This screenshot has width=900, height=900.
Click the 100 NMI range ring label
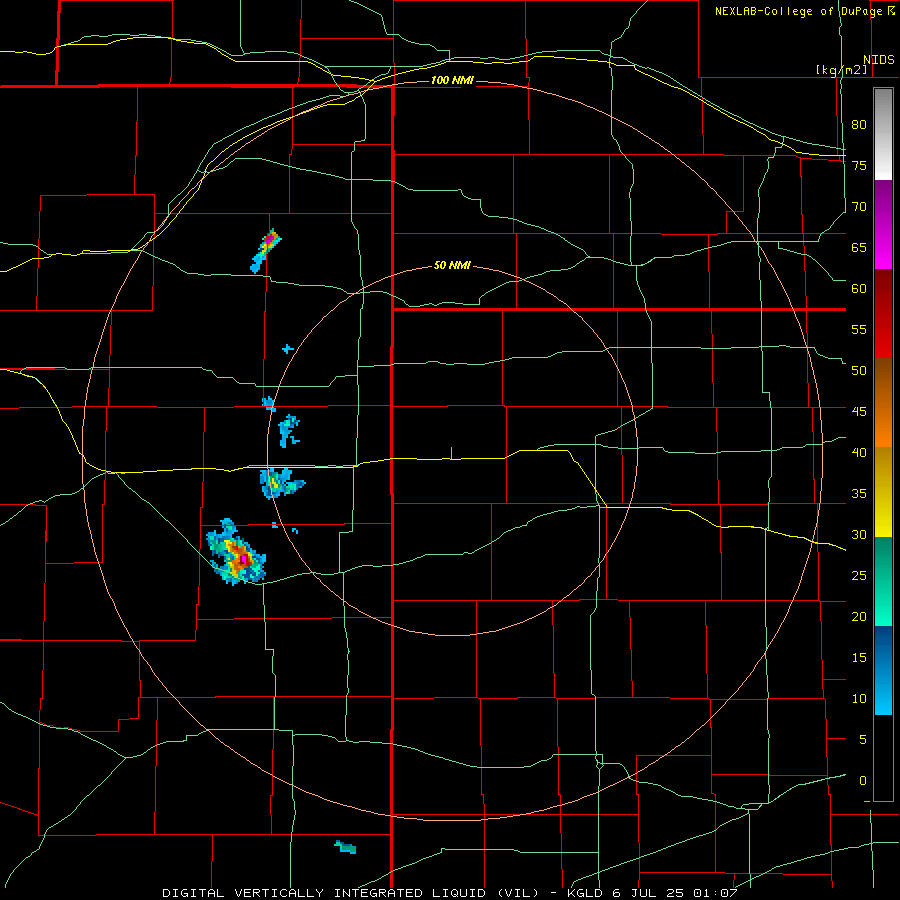452,80
